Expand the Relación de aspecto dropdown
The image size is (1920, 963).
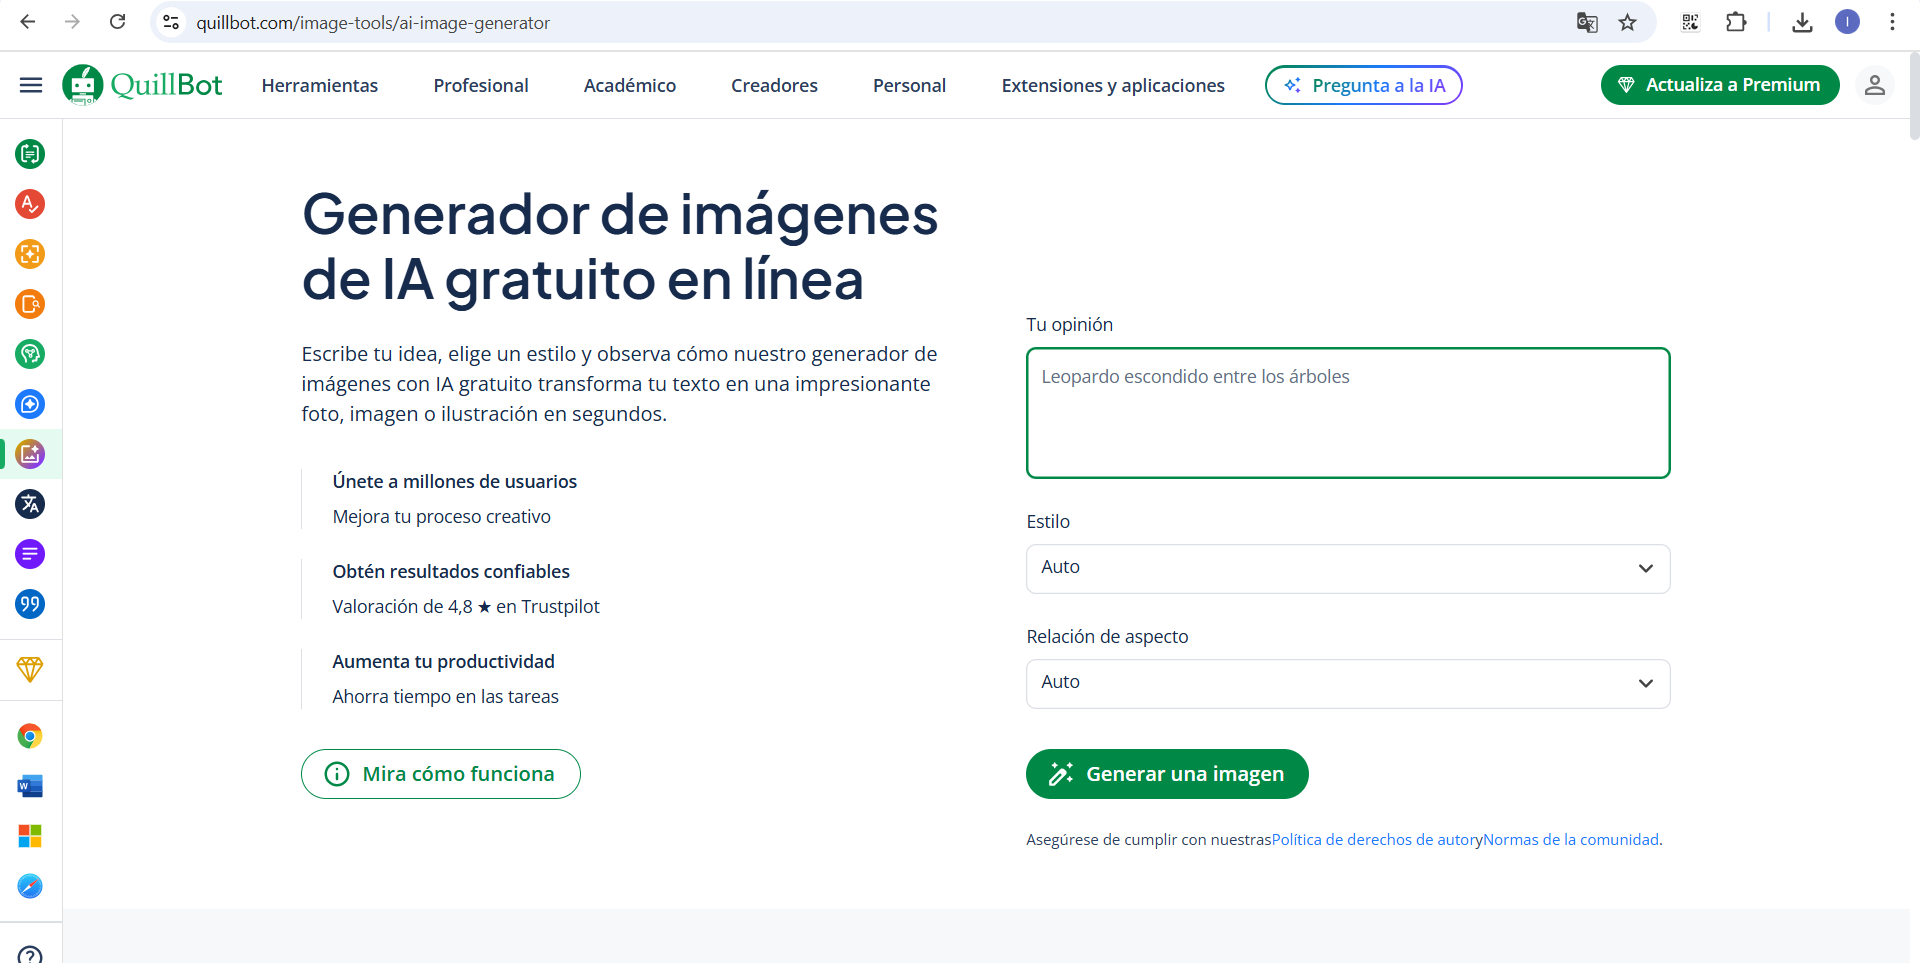(x=1347, y=683)
